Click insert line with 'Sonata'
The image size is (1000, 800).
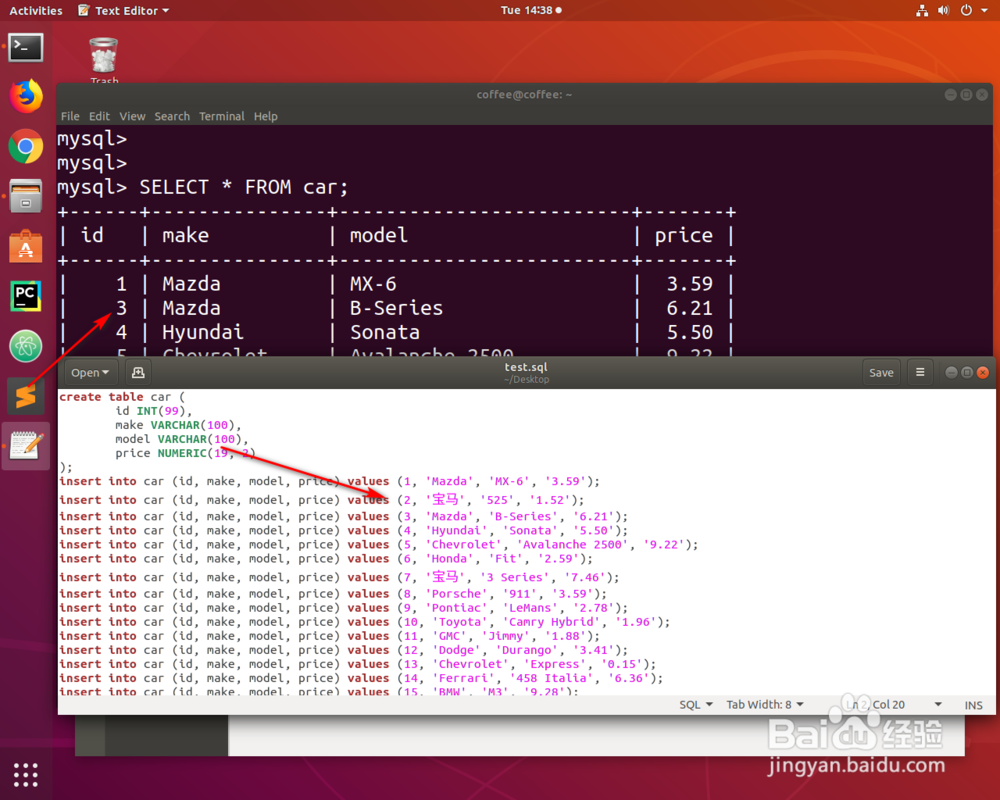[x=343, y=530]
